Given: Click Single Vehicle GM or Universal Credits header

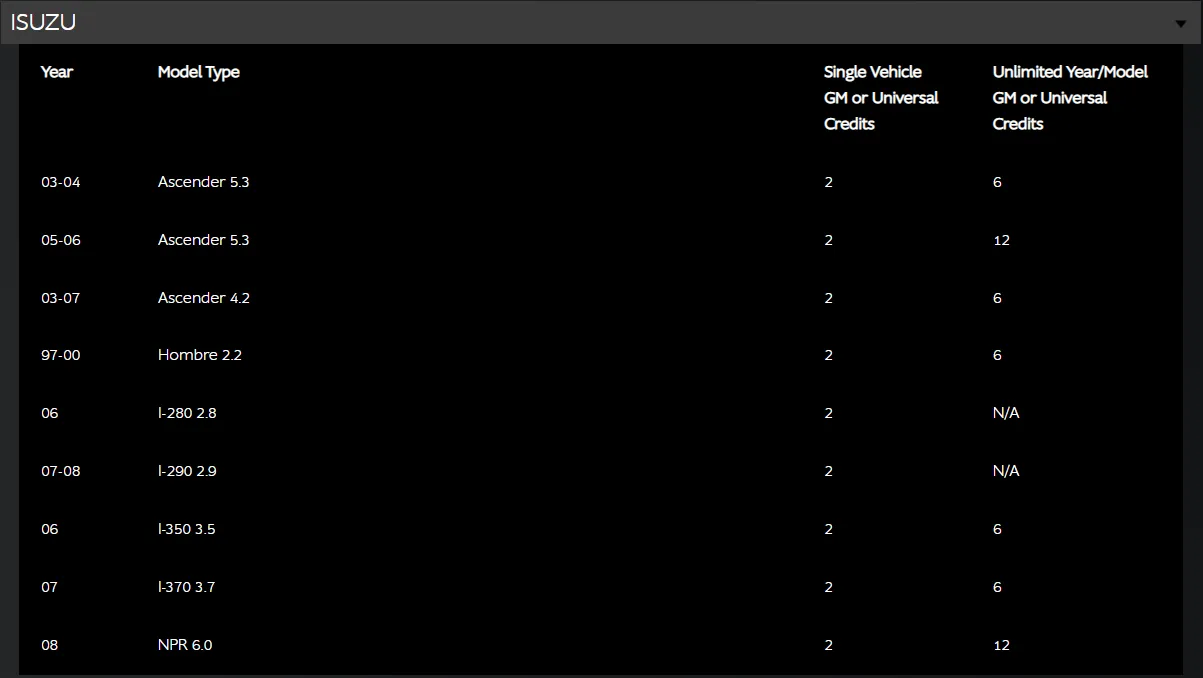Looking at the screenshot, I should click(x=881, y=98).
